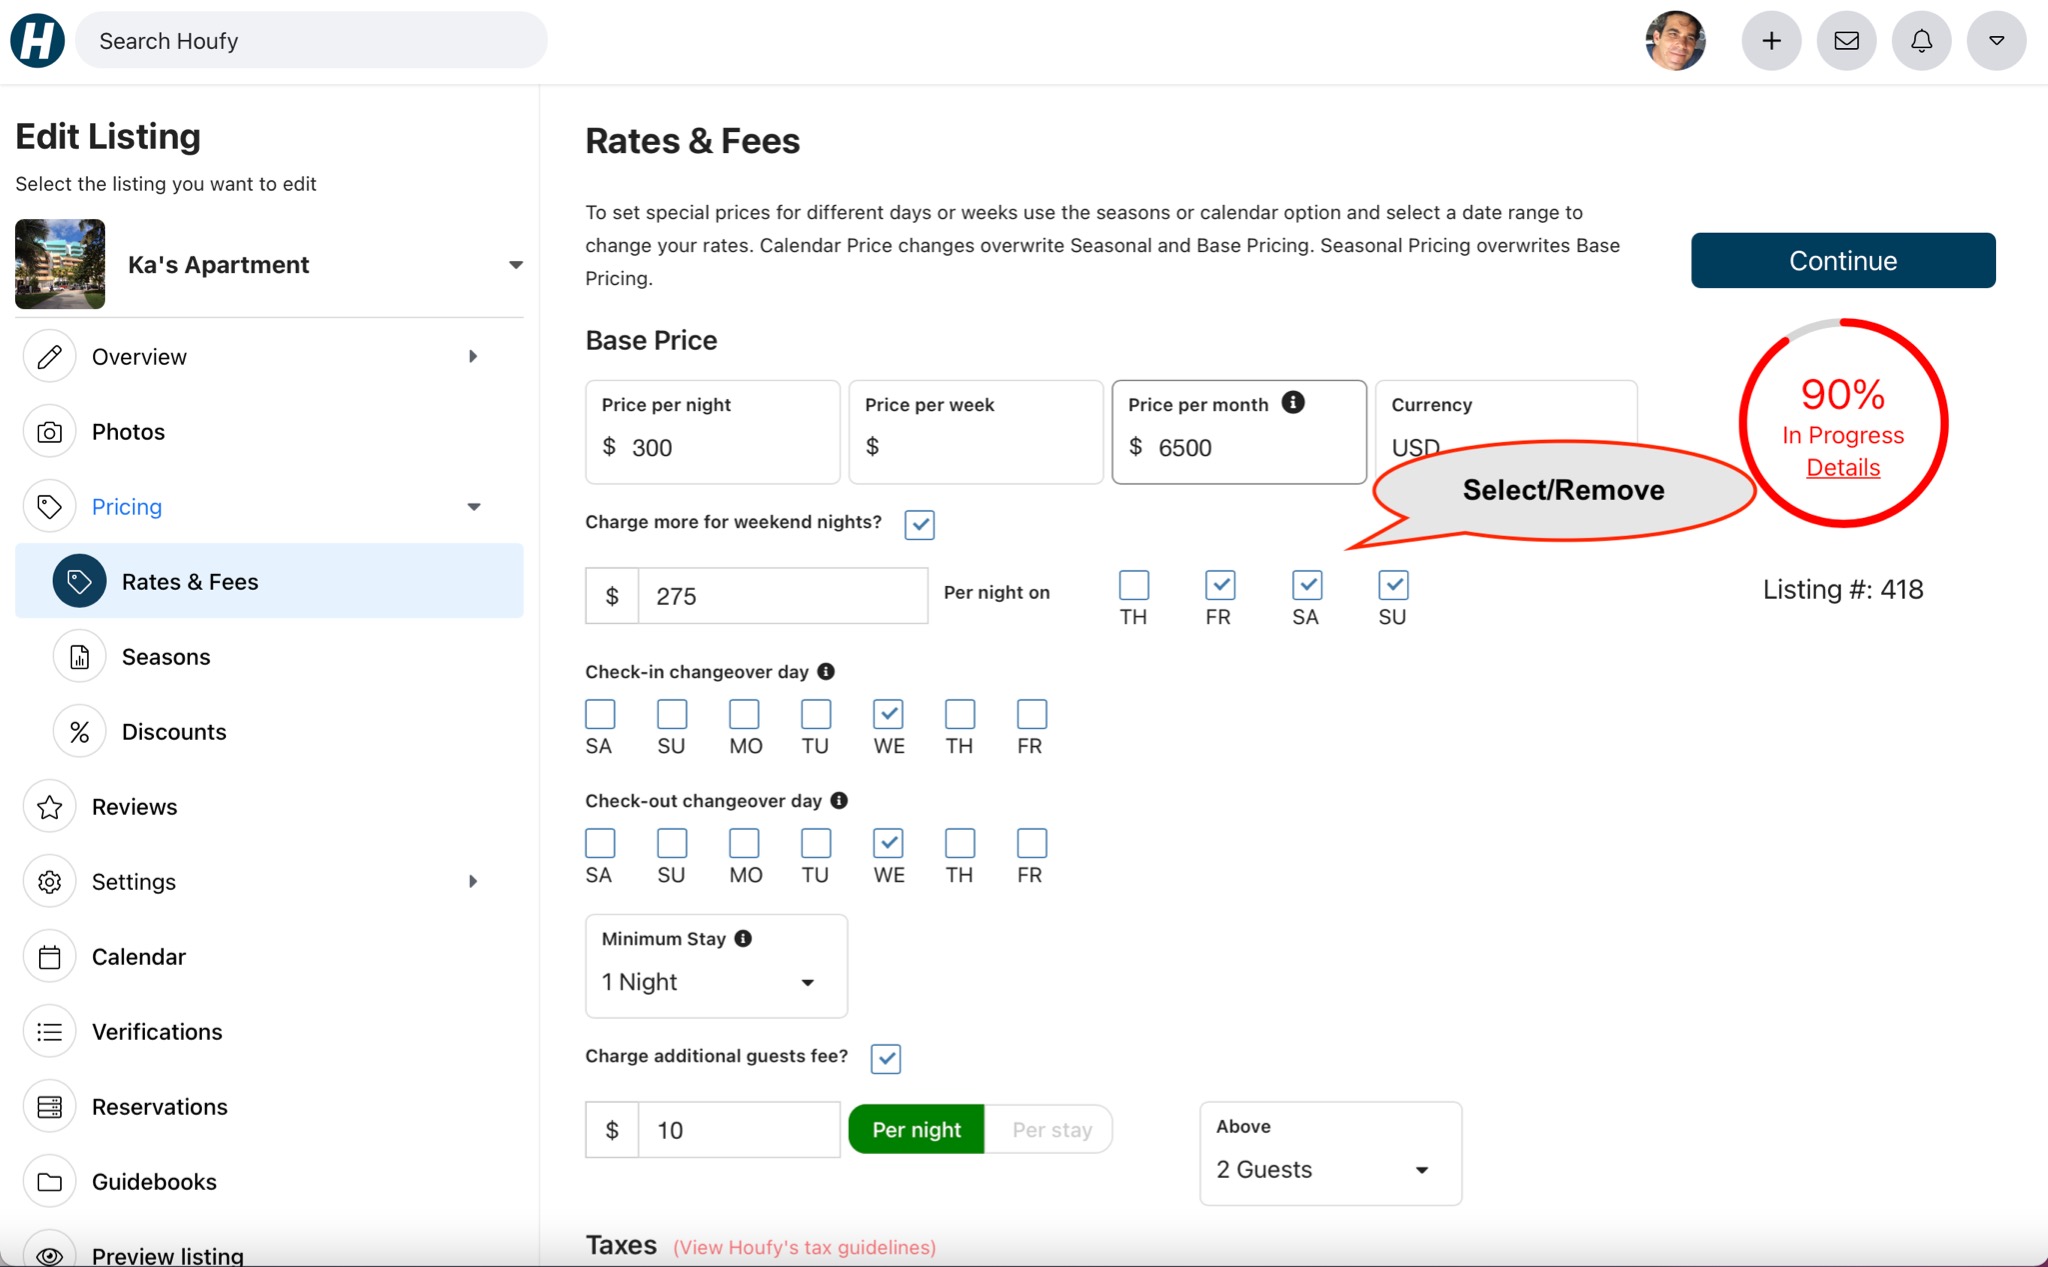This screenshot has width=2048, height=1267.
Task: Click the Continue button
Action: 1842,261
